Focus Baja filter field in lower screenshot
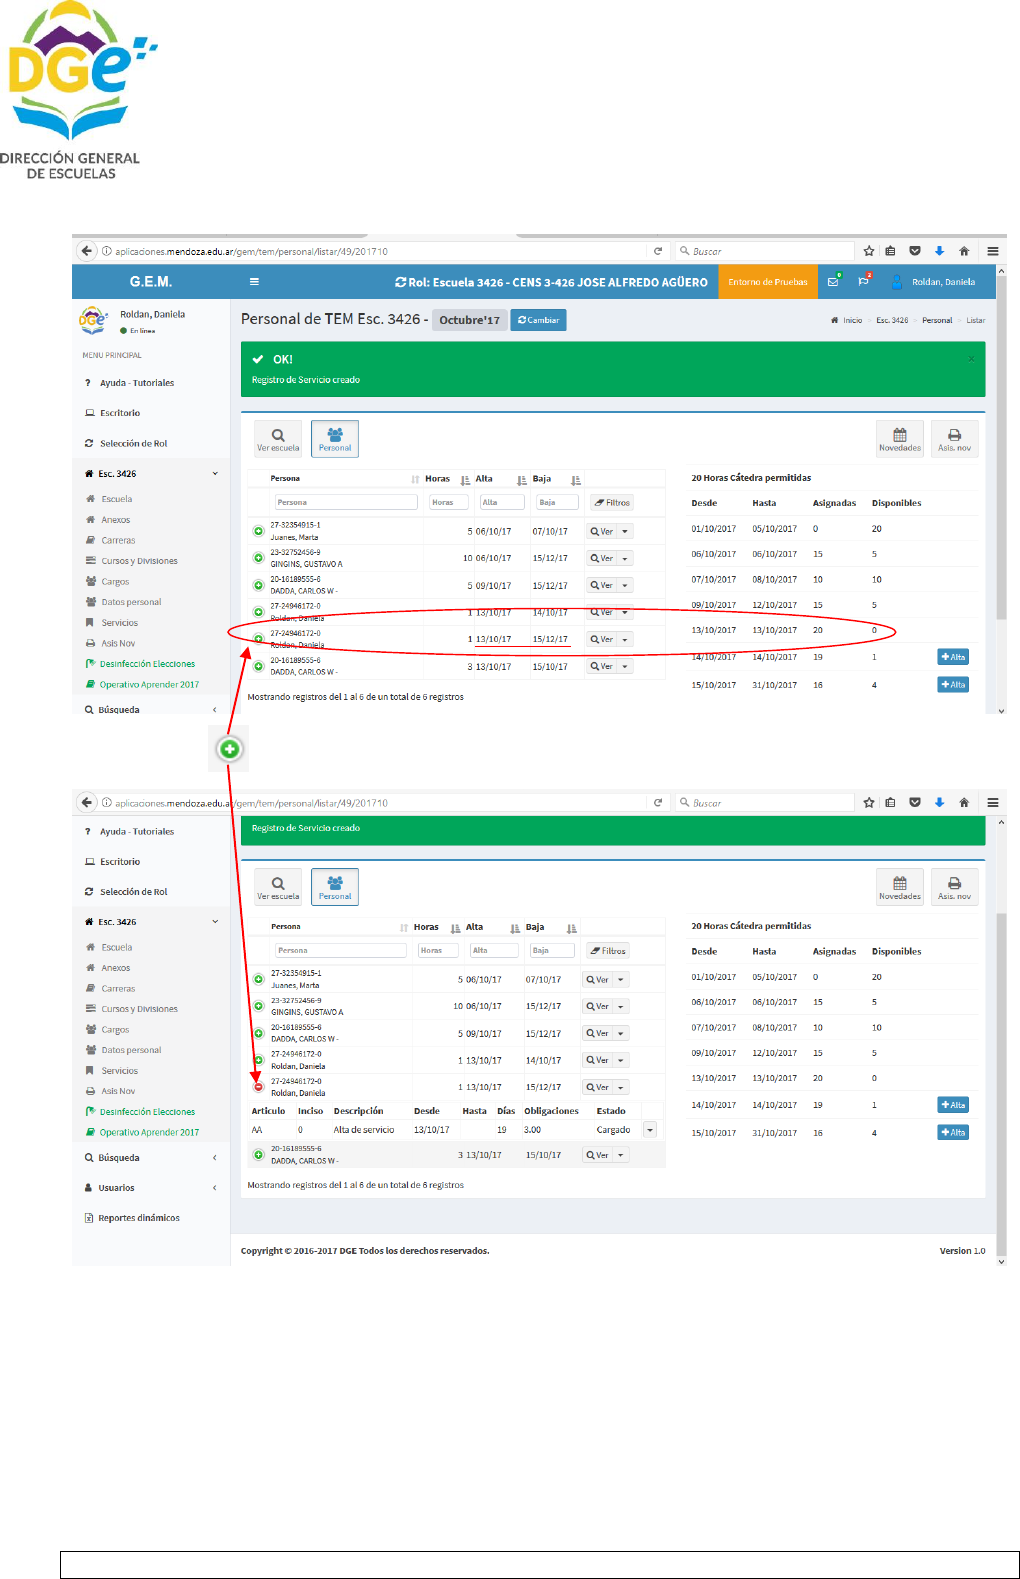The width and height of the screenshot is (1020, 1579). 552,950
